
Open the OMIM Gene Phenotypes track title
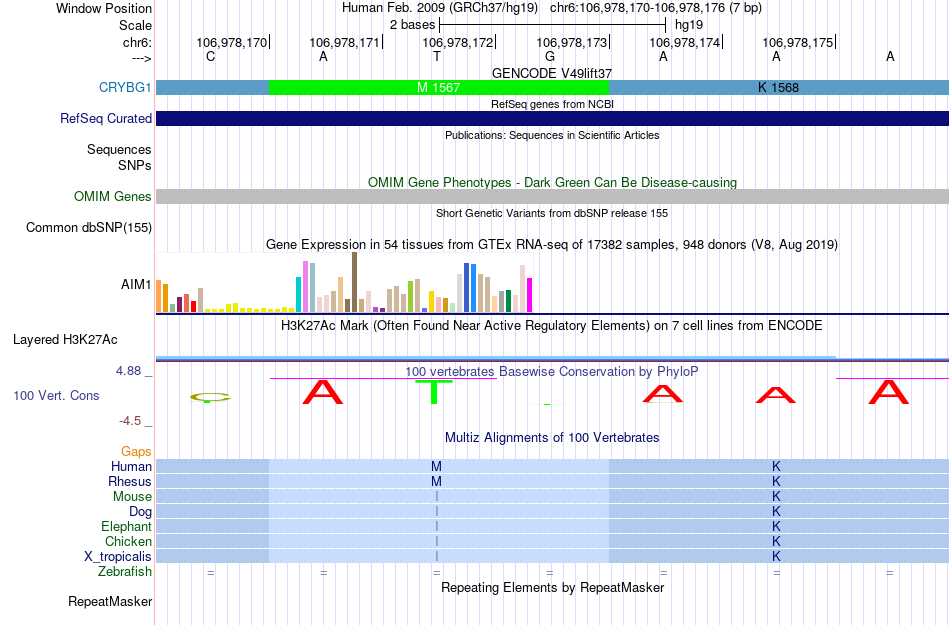click(552, 182)
